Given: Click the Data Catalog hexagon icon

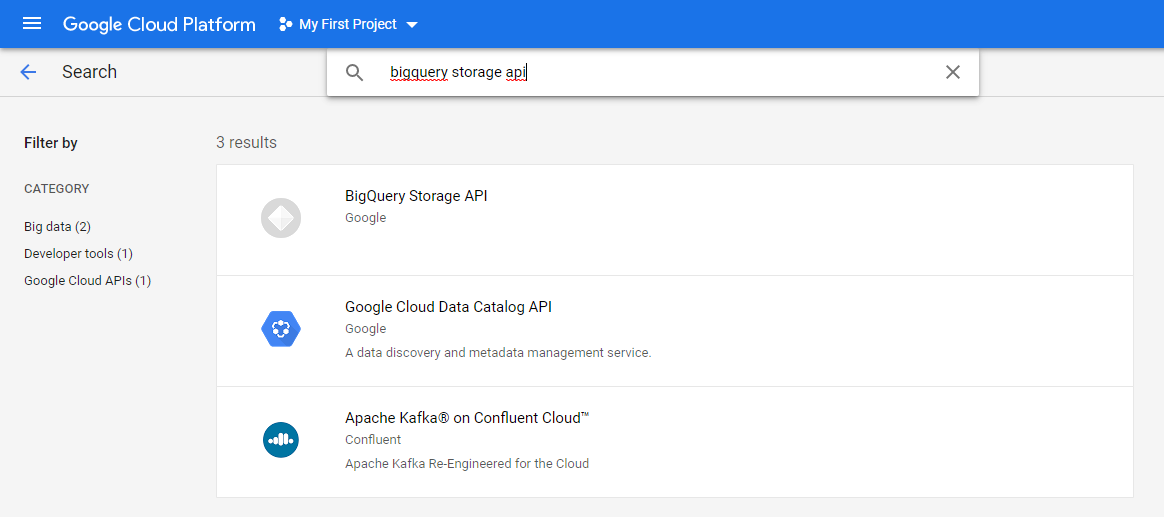Looking at the screenshot, I should pyautogui.click(x=281, y=329).
